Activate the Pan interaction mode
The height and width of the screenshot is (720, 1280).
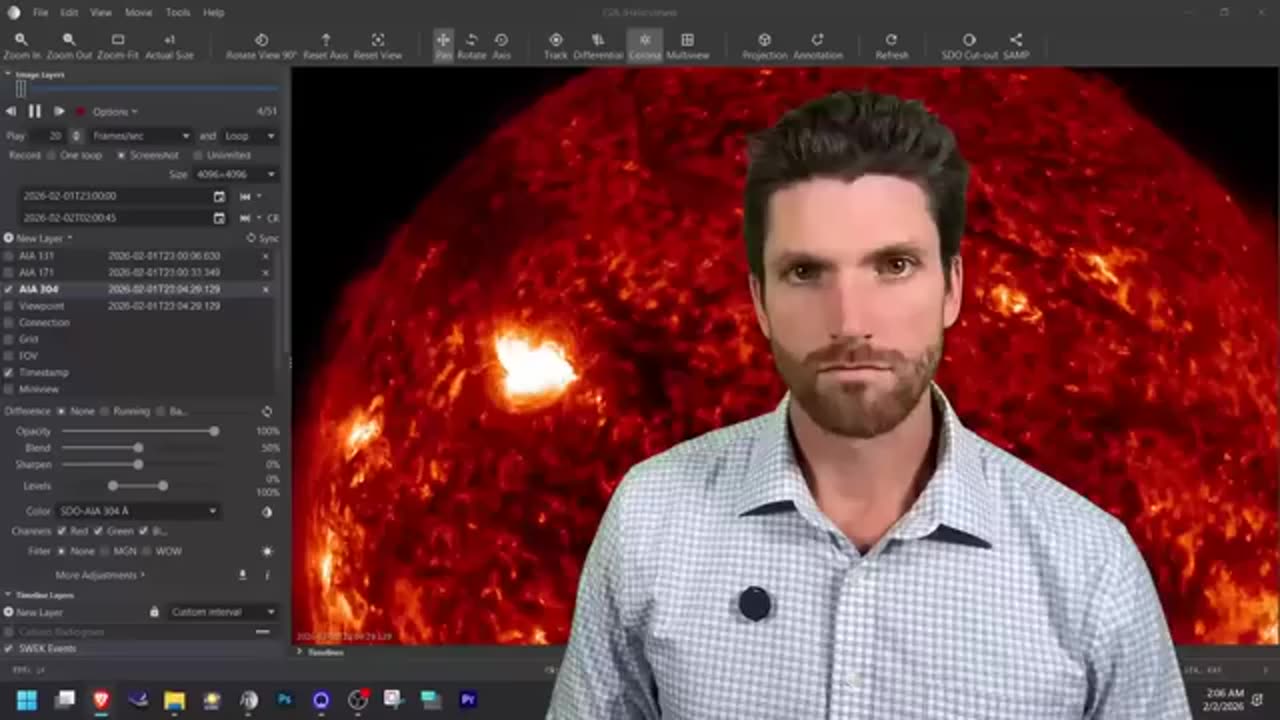coord(443,46)
